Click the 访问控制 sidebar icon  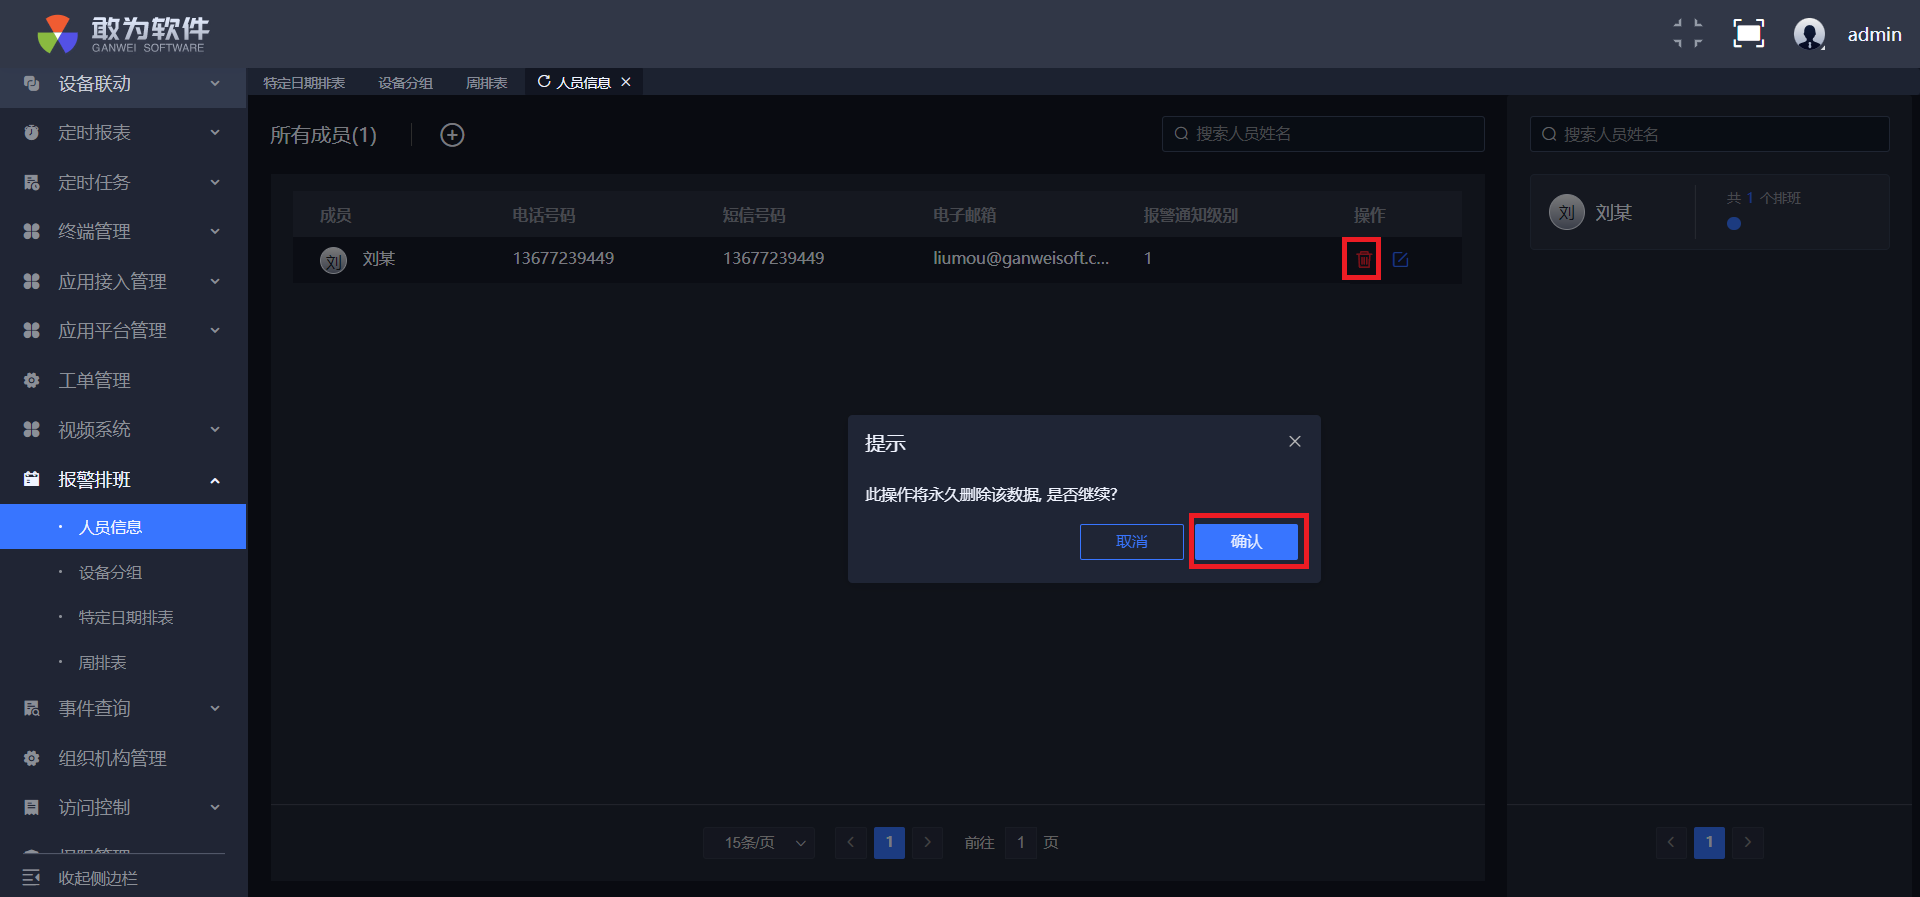[x=31, y=808]
